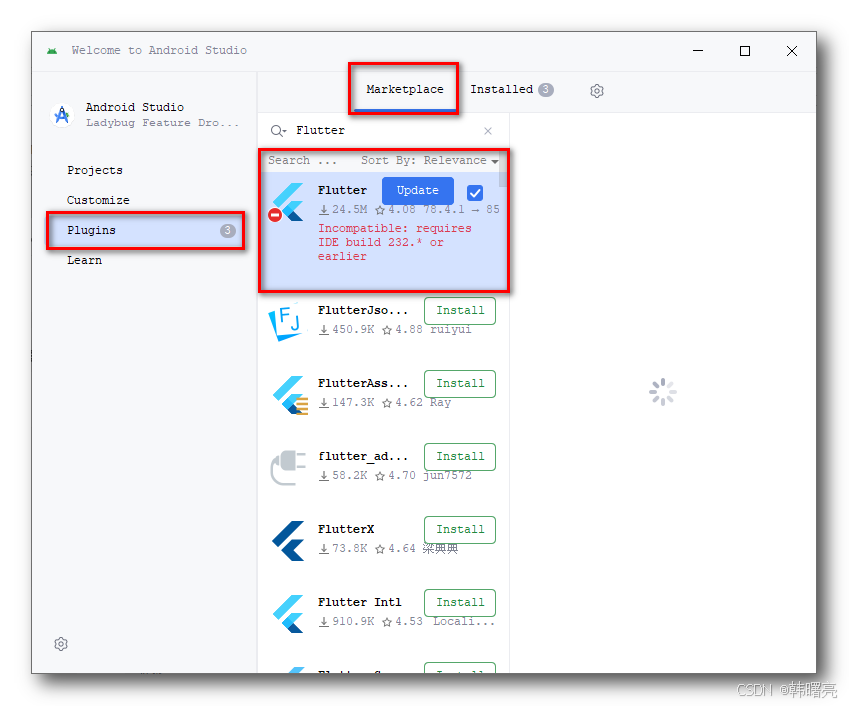This screenshot has width=849, height=706.
Task: Open Projects in the sidebar
Action: click(x=95, y=170)
